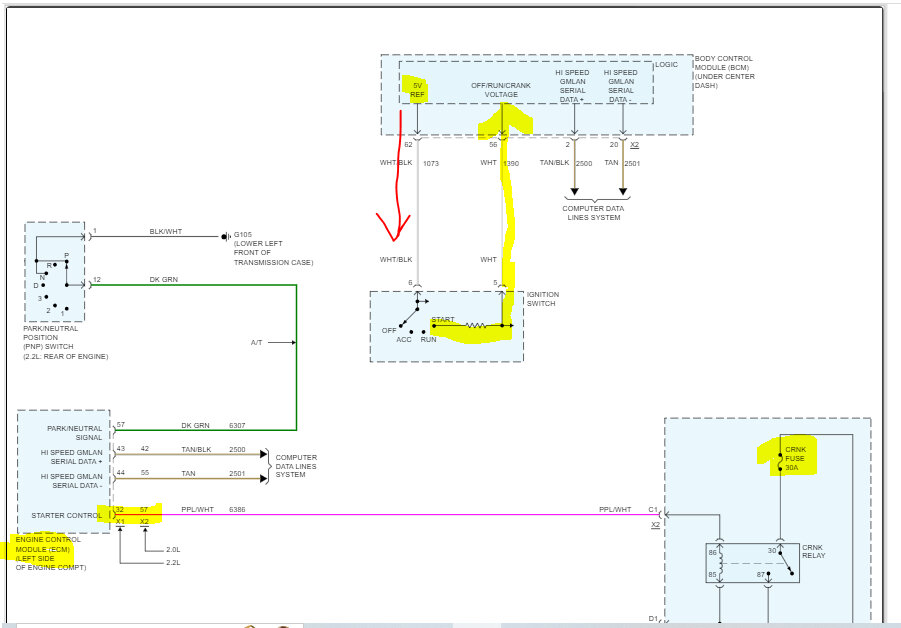Click the A/T arrow label
The height and width of the screenshot is (628, 901).
(256, 342)
